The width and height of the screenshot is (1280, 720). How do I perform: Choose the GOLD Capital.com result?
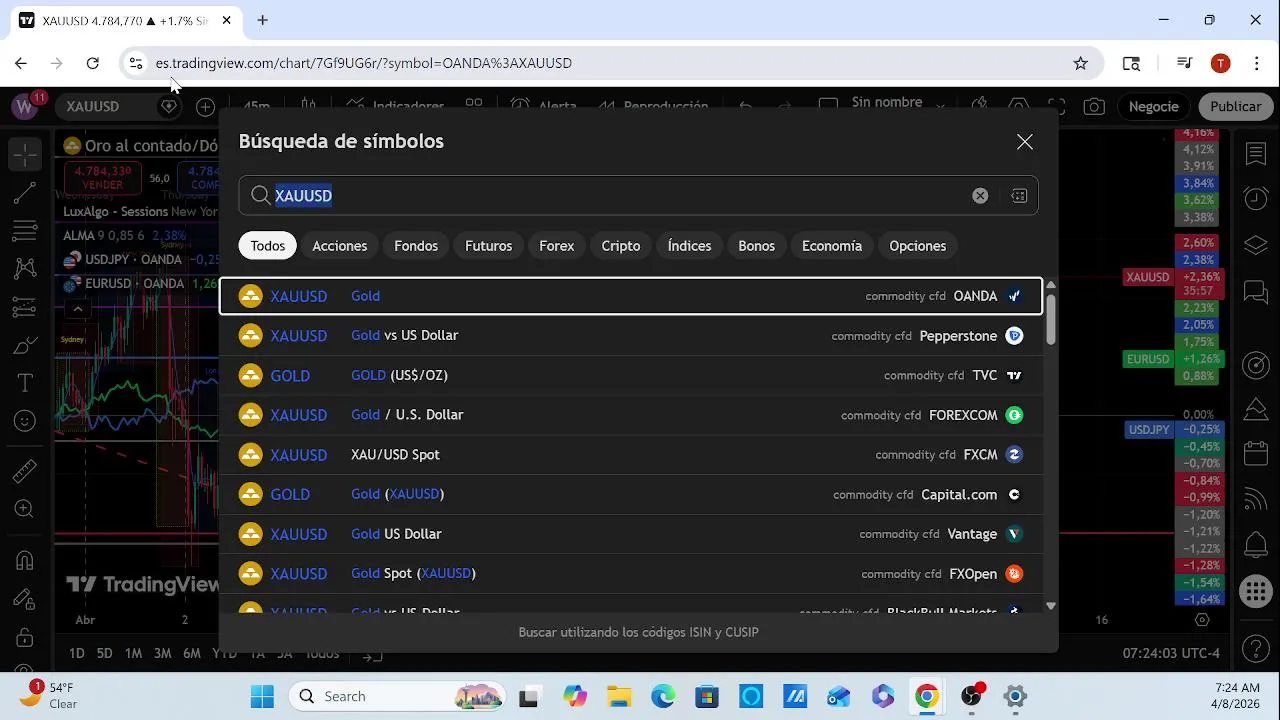631,494
